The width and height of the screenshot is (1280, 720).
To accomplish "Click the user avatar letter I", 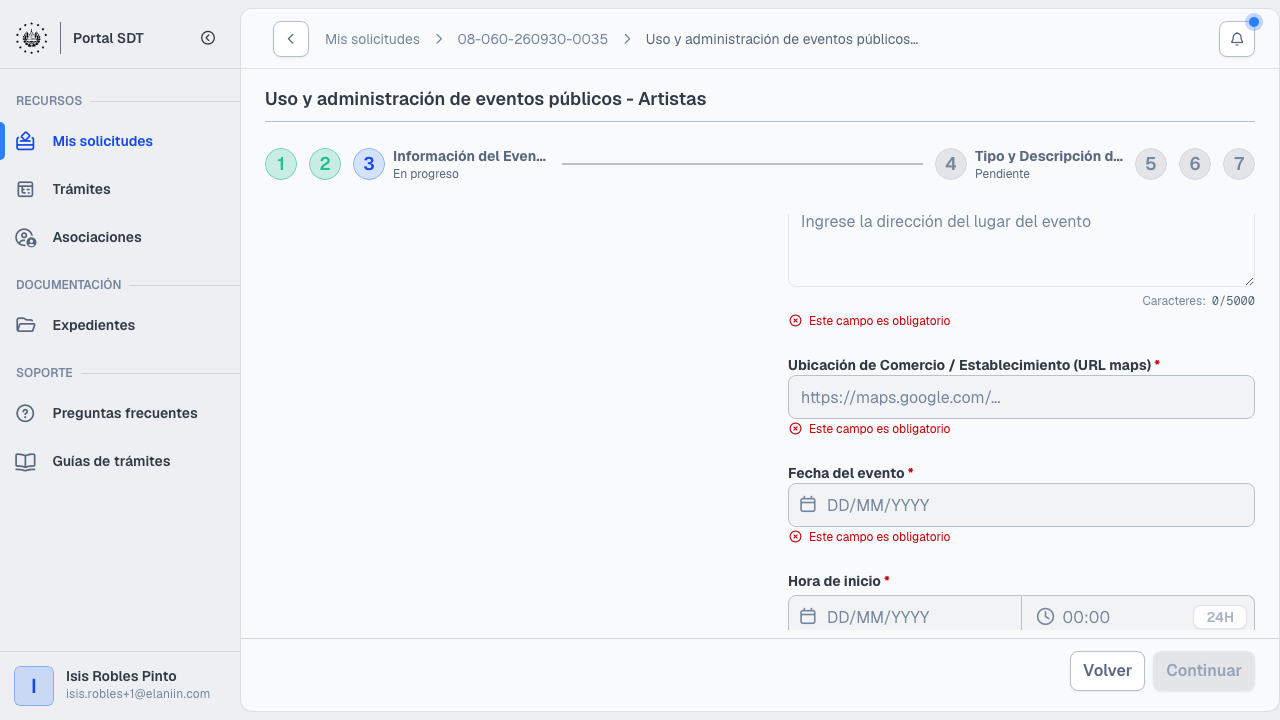I will pos(34,686).
